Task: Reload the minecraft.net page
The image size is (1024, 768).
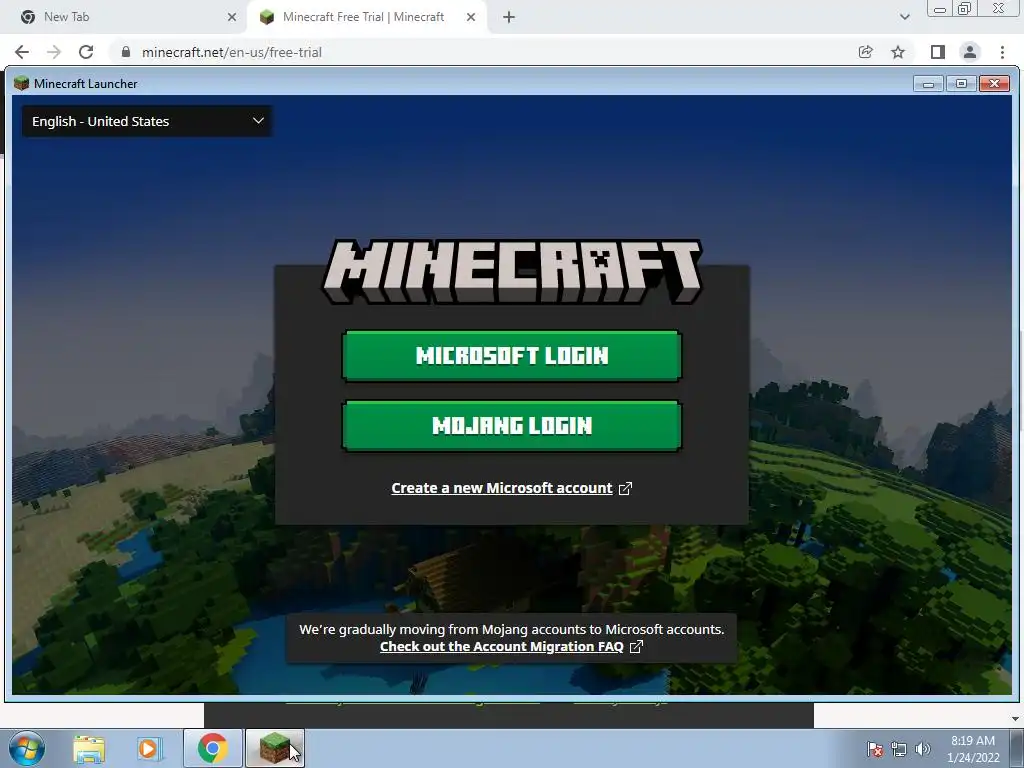Action: pos(86,52)
